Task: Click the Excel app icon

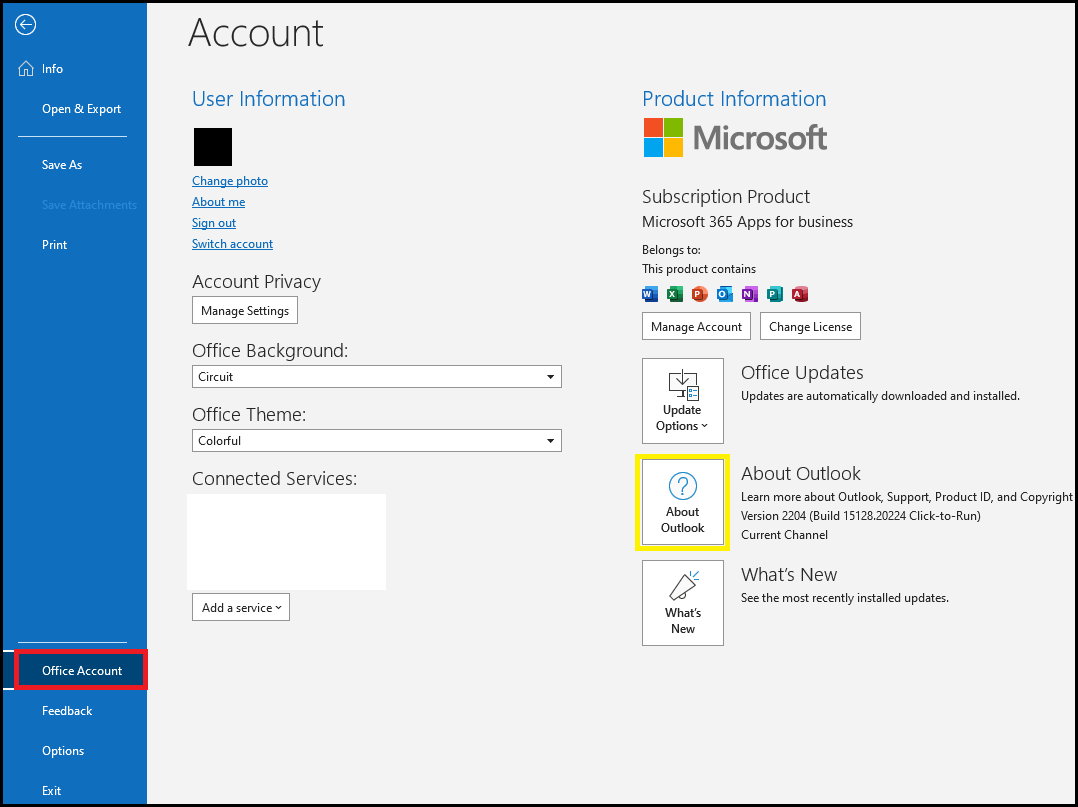Action: [x=674, y=294]
